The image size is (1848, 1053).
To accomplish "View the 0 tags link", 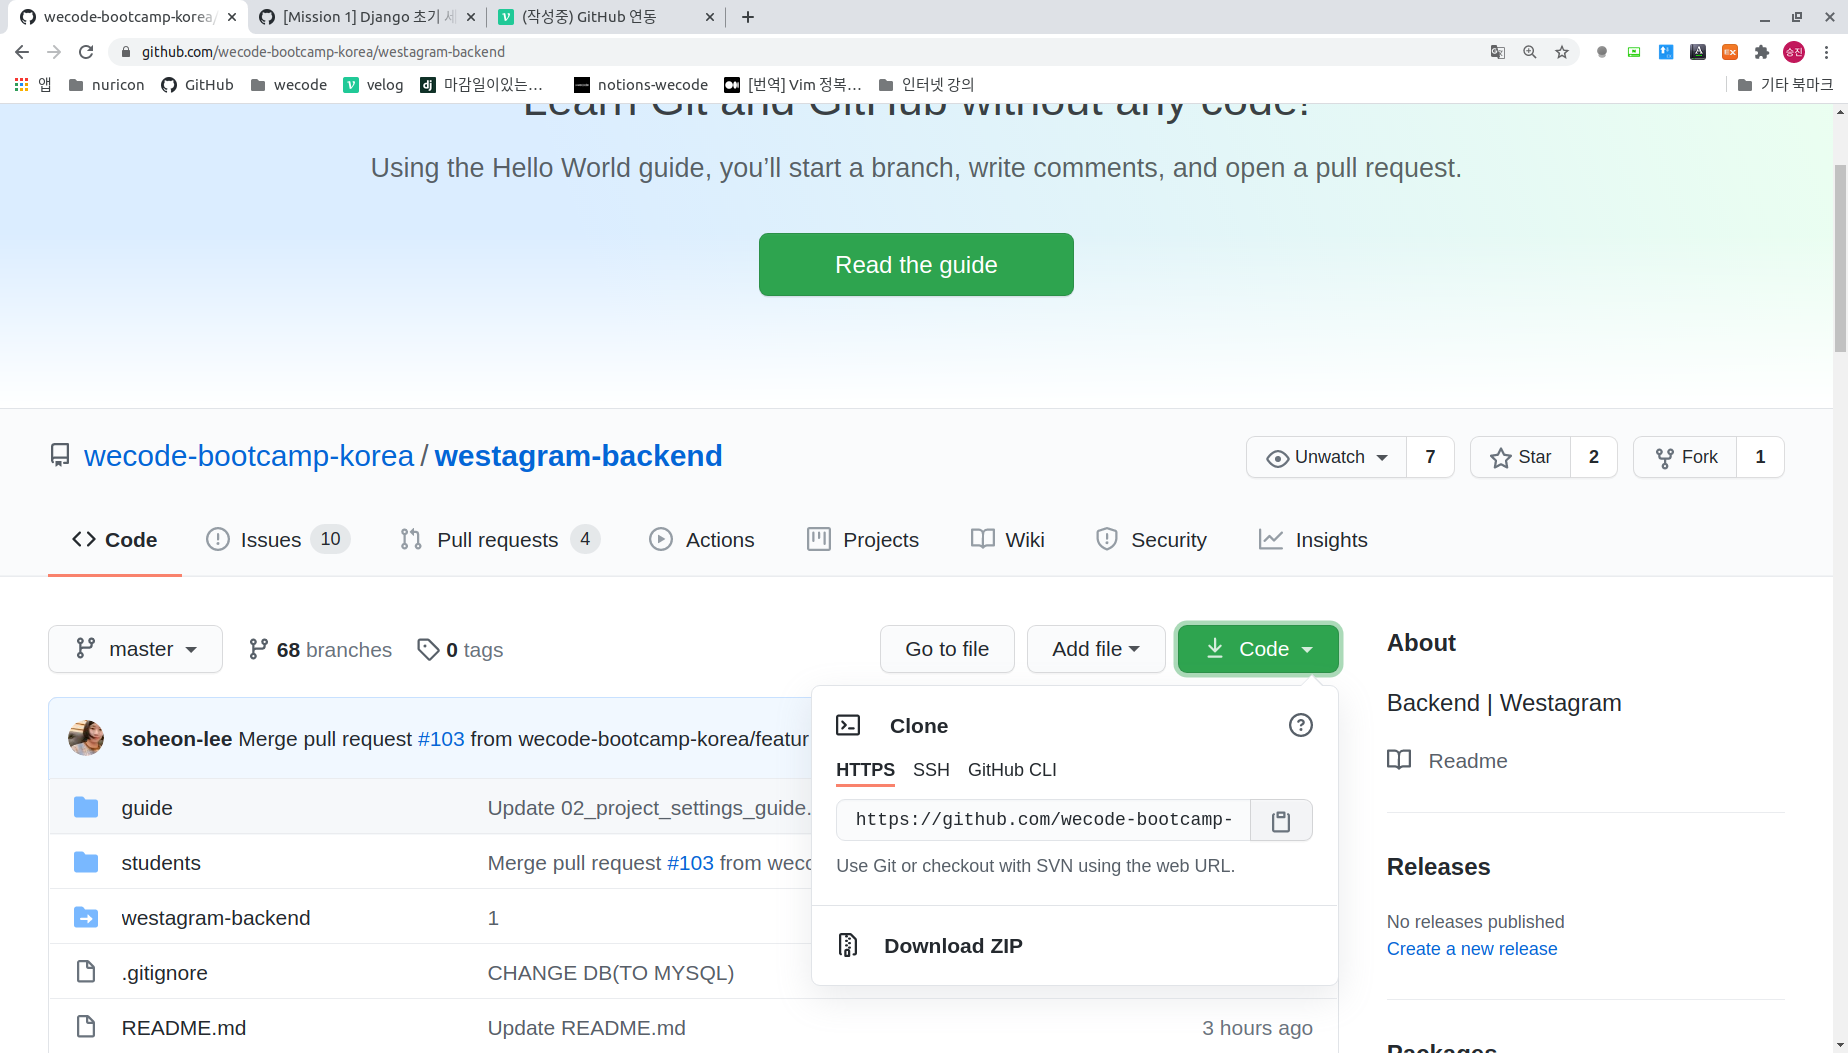I will tap(460, 650).
